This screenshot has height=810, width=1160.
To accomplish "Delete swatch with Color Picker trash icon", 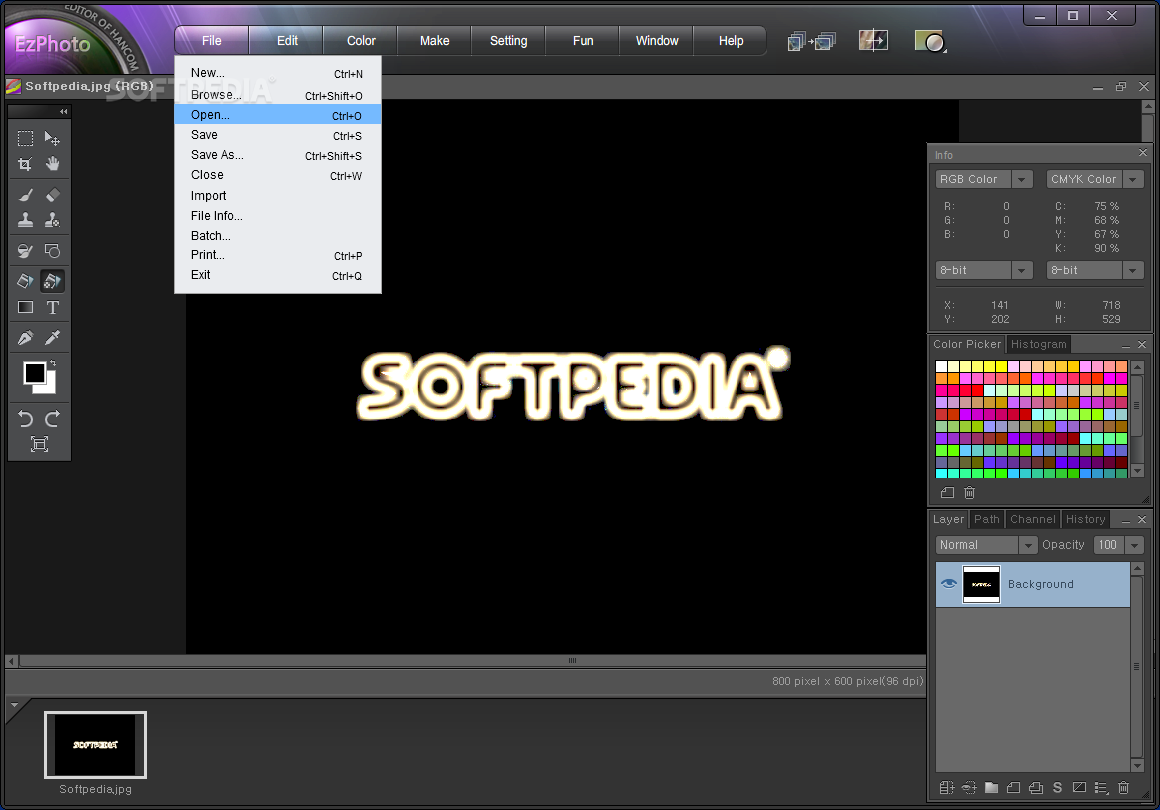I will [x=970, y=493].
